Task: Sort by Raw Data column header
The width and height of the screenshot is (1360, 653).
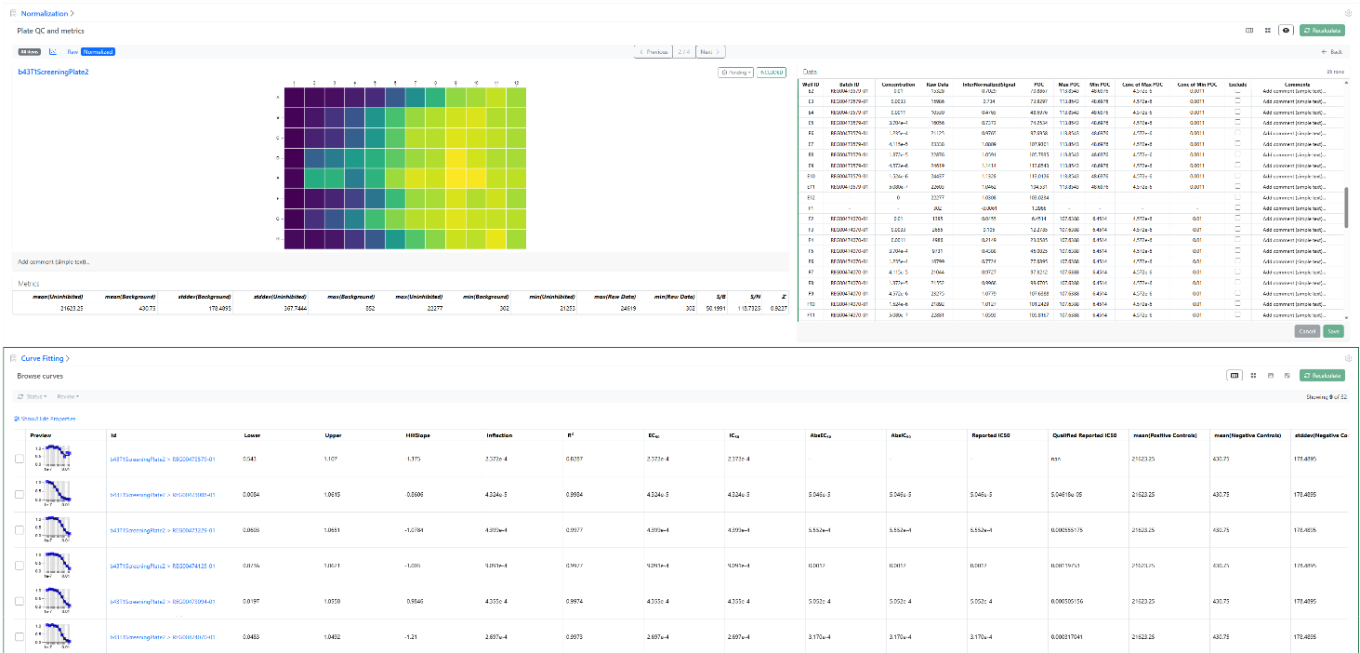Action: 937,84
